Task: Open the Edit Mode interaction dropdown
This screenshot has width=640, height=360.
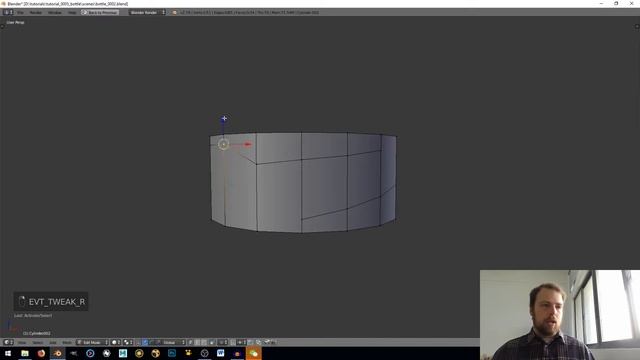Action: [x=92, y=342]
